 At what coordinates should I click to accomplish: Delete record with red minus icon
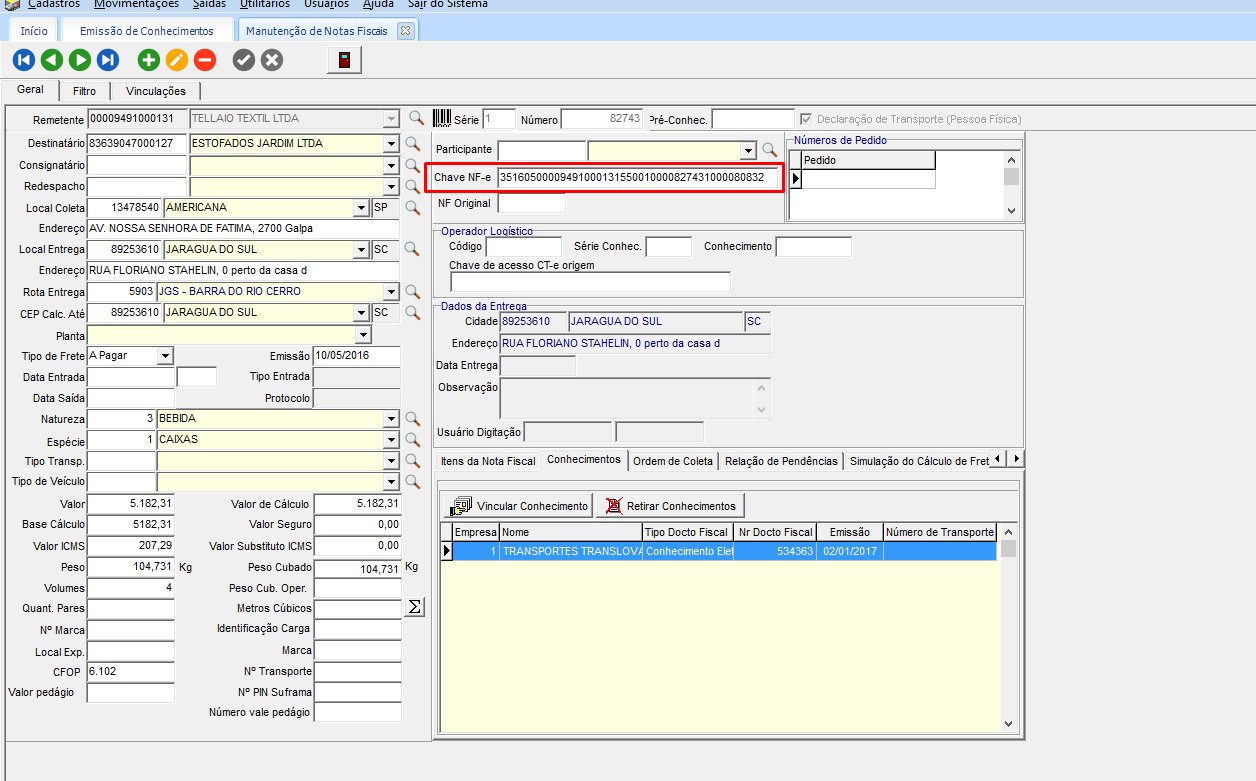(x=204, y=61)
